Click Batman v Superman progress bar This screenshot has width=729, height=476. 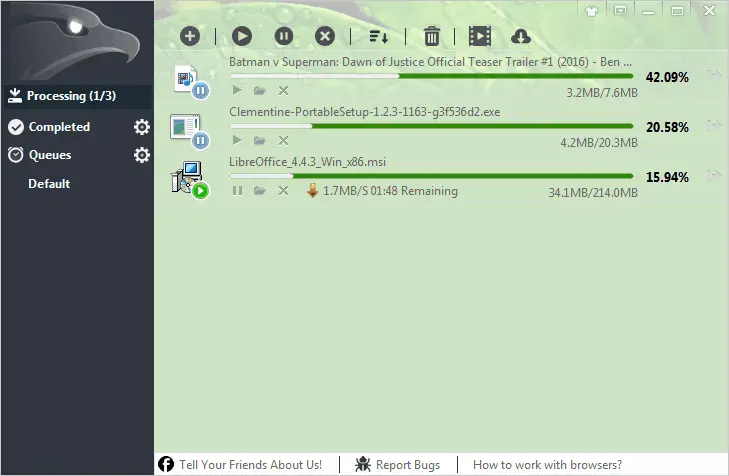coord(431,76)
